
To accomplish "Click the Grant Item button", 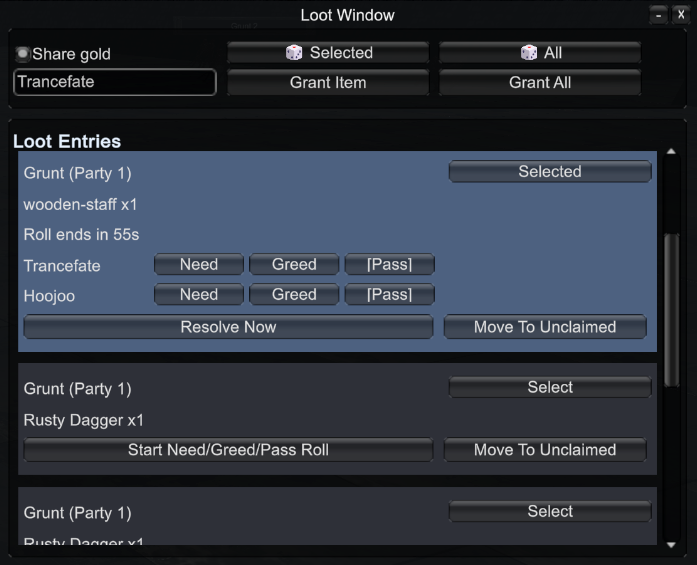I will (328, 83).
